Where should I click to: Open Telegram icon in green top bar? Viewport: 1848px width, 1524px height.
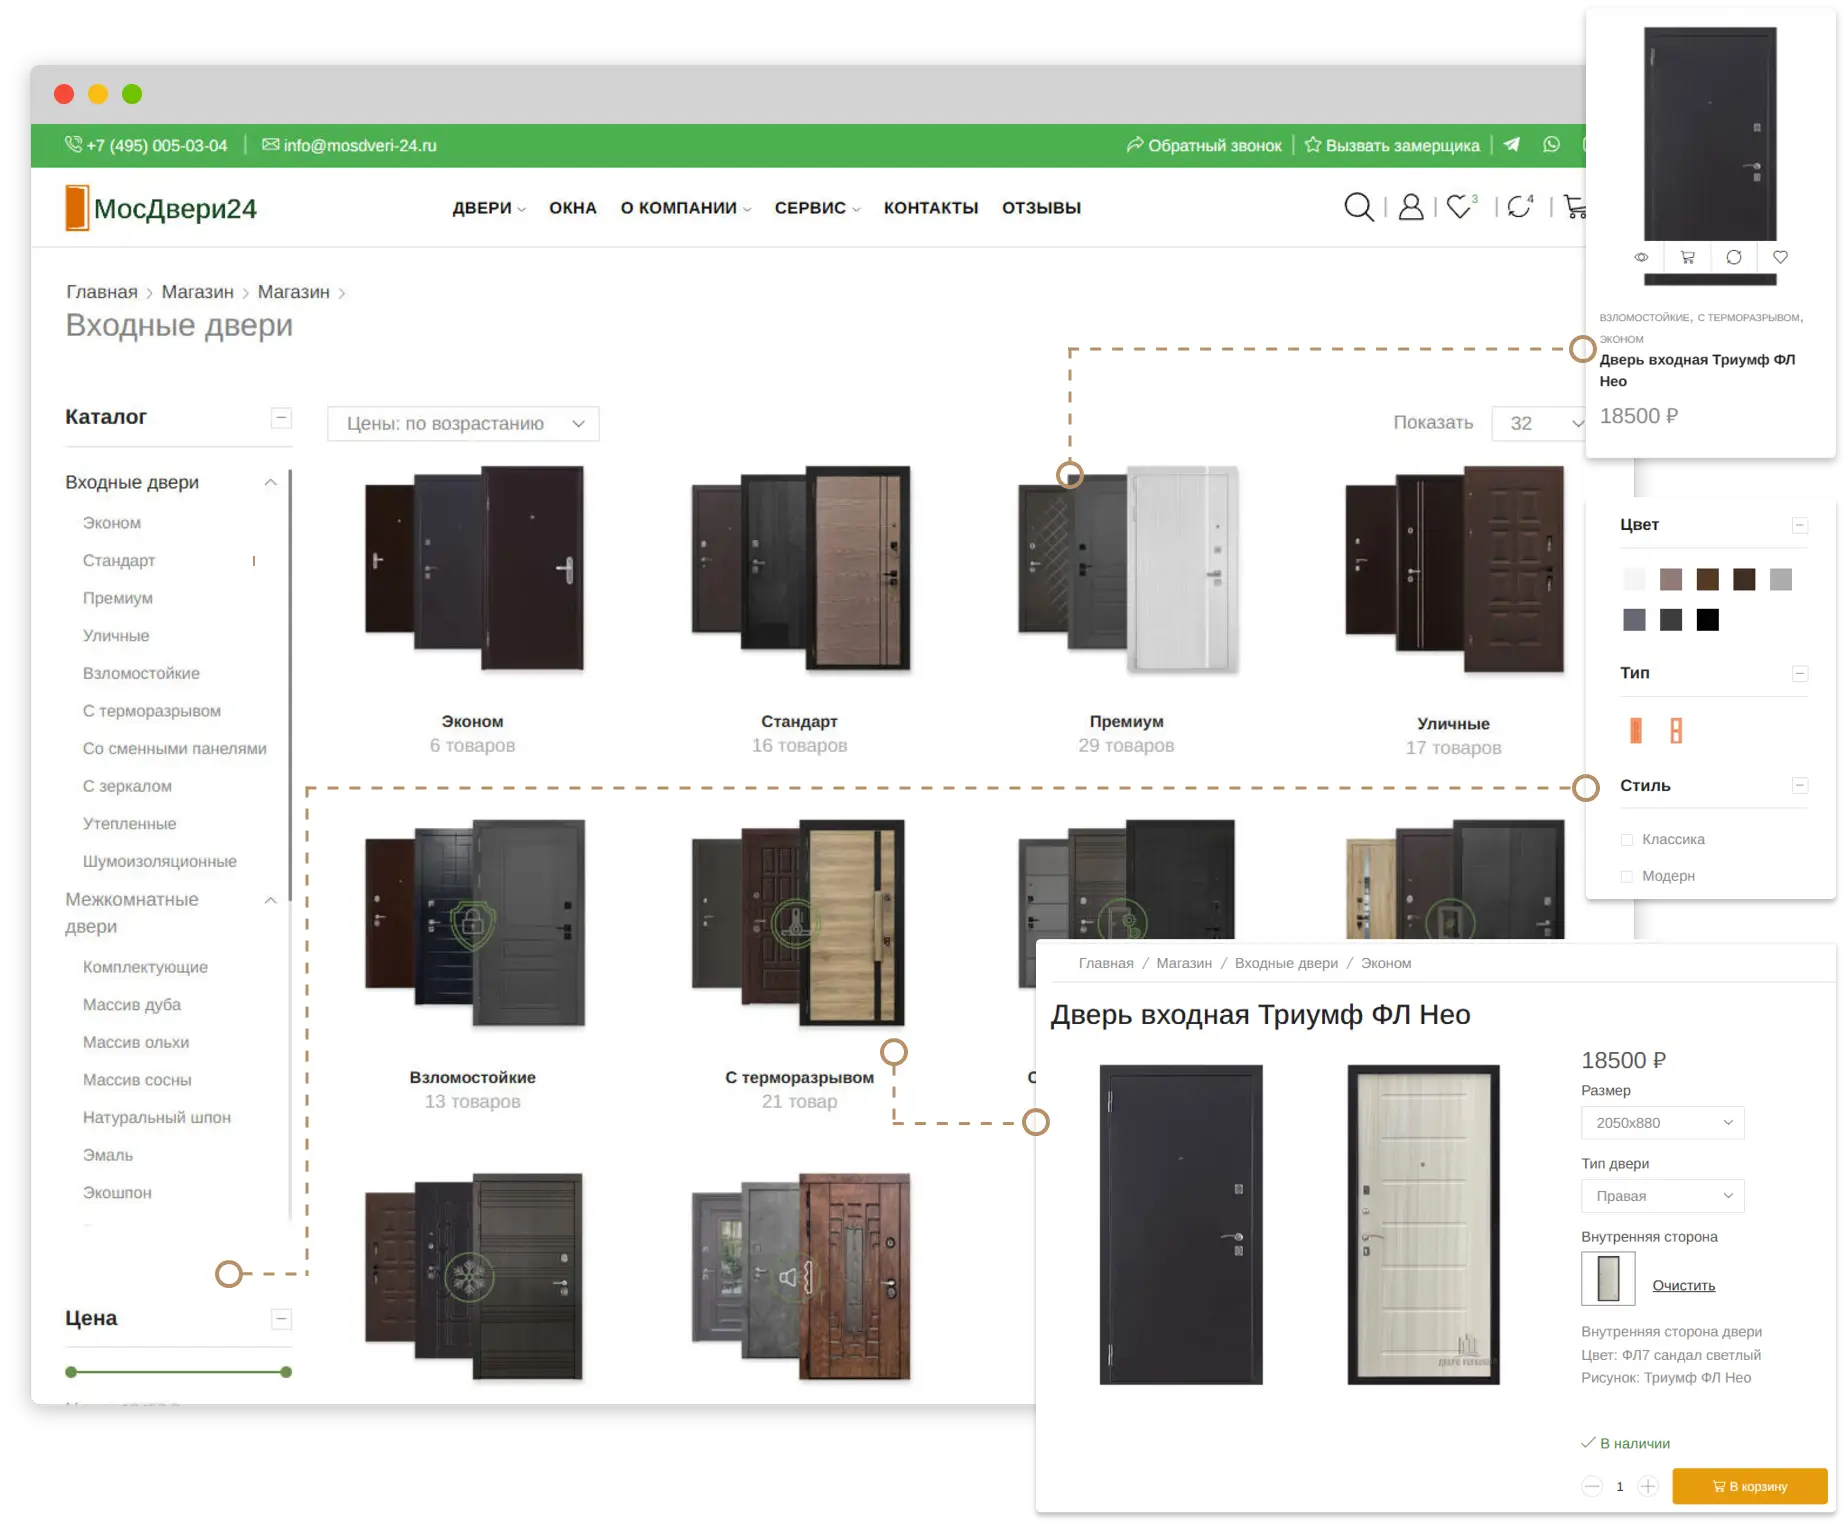click(x=1512, y=145)
